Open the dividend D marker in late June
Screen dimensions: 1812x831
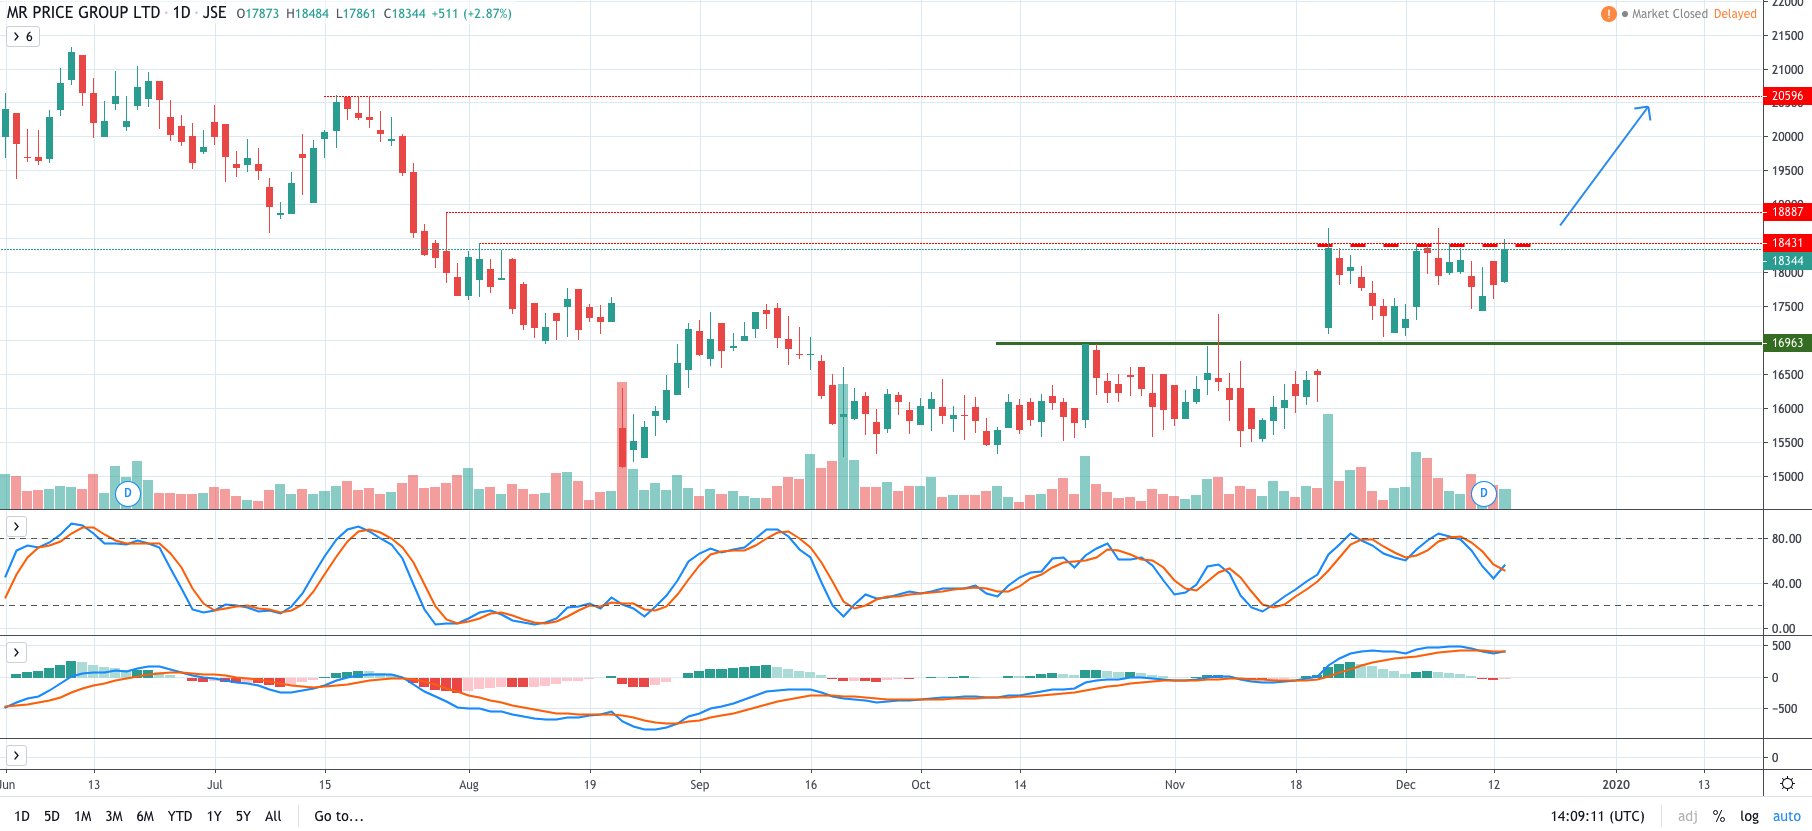pyautogui.click(x=127, y=493)
